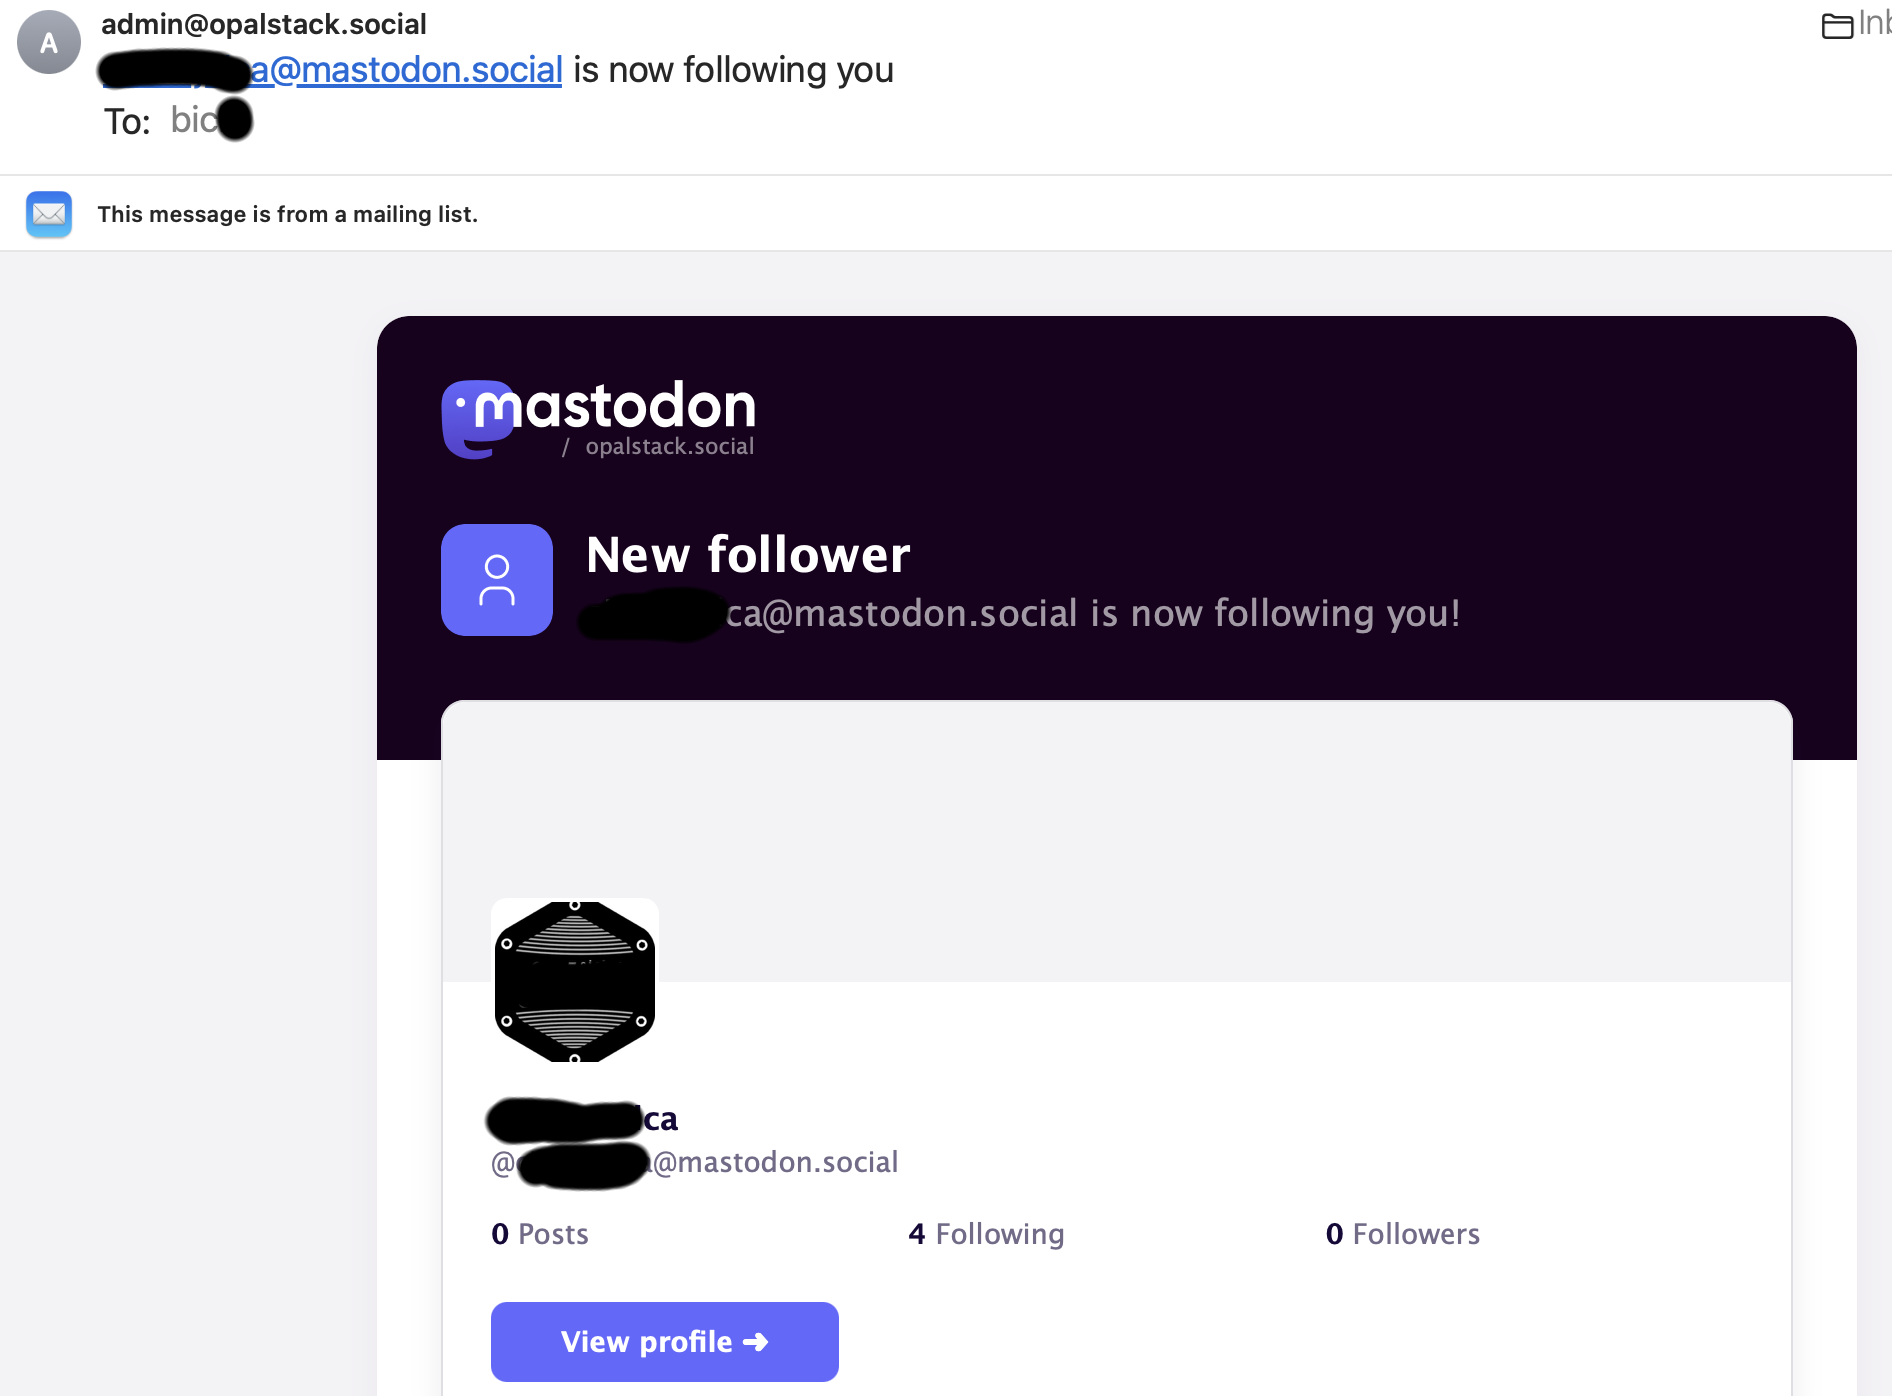1892x1396 pixels.
Task: Click the follower's @mastodon.social handle
Action: pyautogui.click(x=694, y=1162)
